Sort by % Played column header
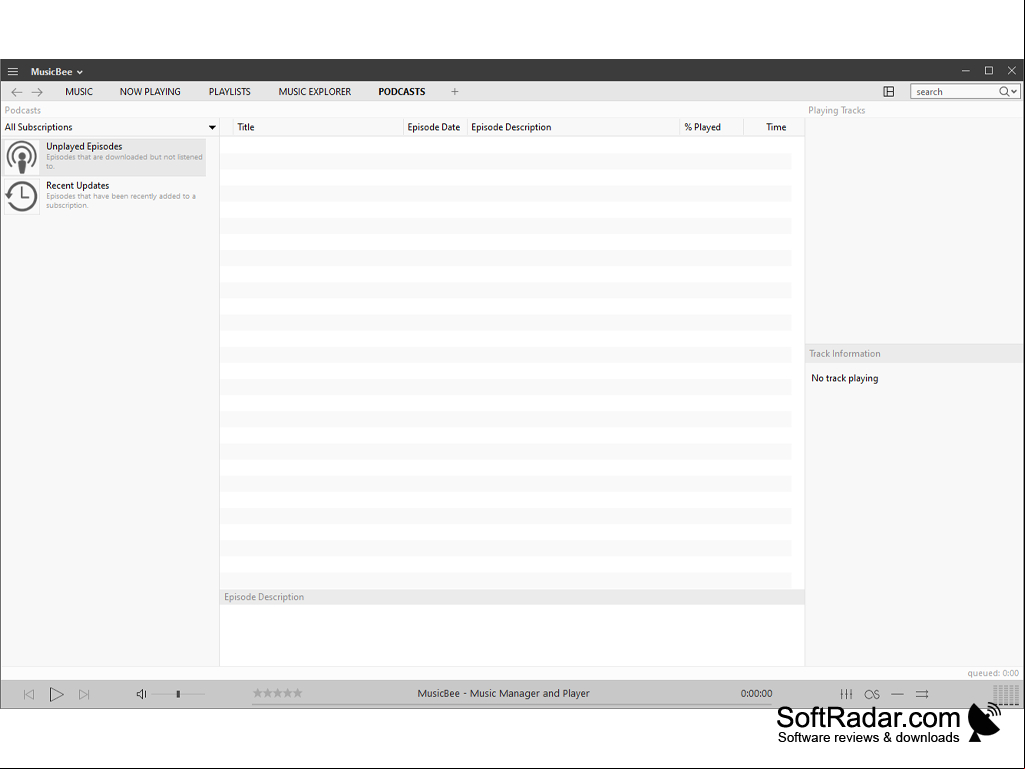The height and width of the screenshot is (769, 1025). pos(711,127)
